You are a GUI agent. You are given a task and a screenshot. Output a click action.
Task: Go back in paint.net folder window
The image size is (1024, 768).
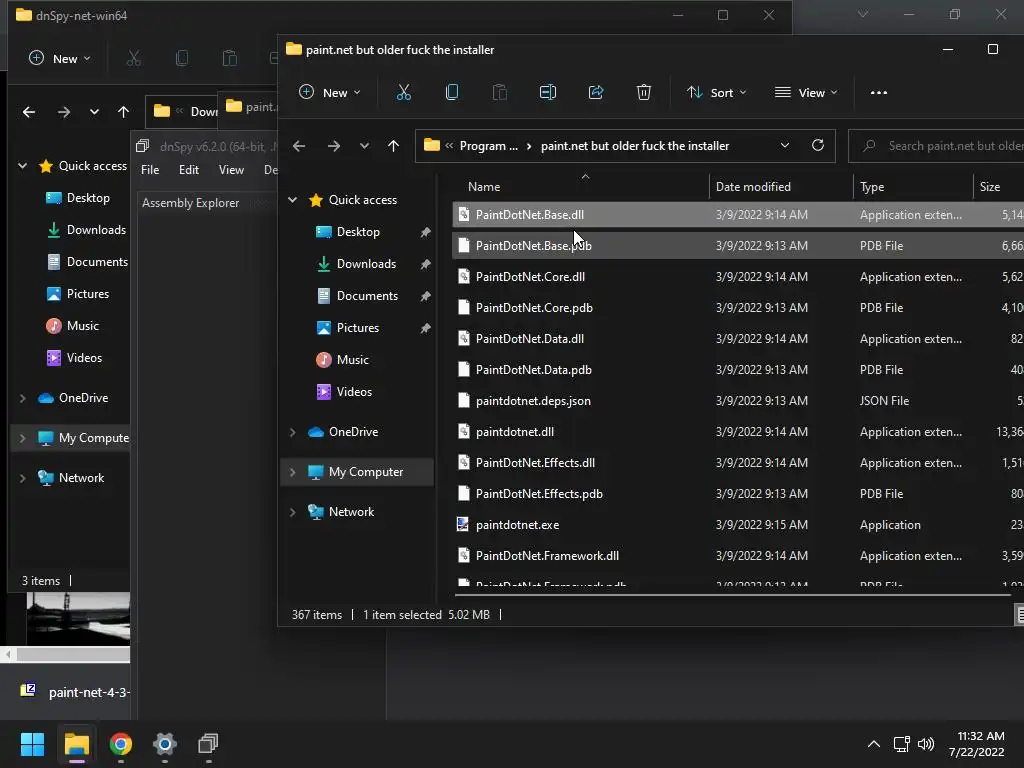[299, 146]
